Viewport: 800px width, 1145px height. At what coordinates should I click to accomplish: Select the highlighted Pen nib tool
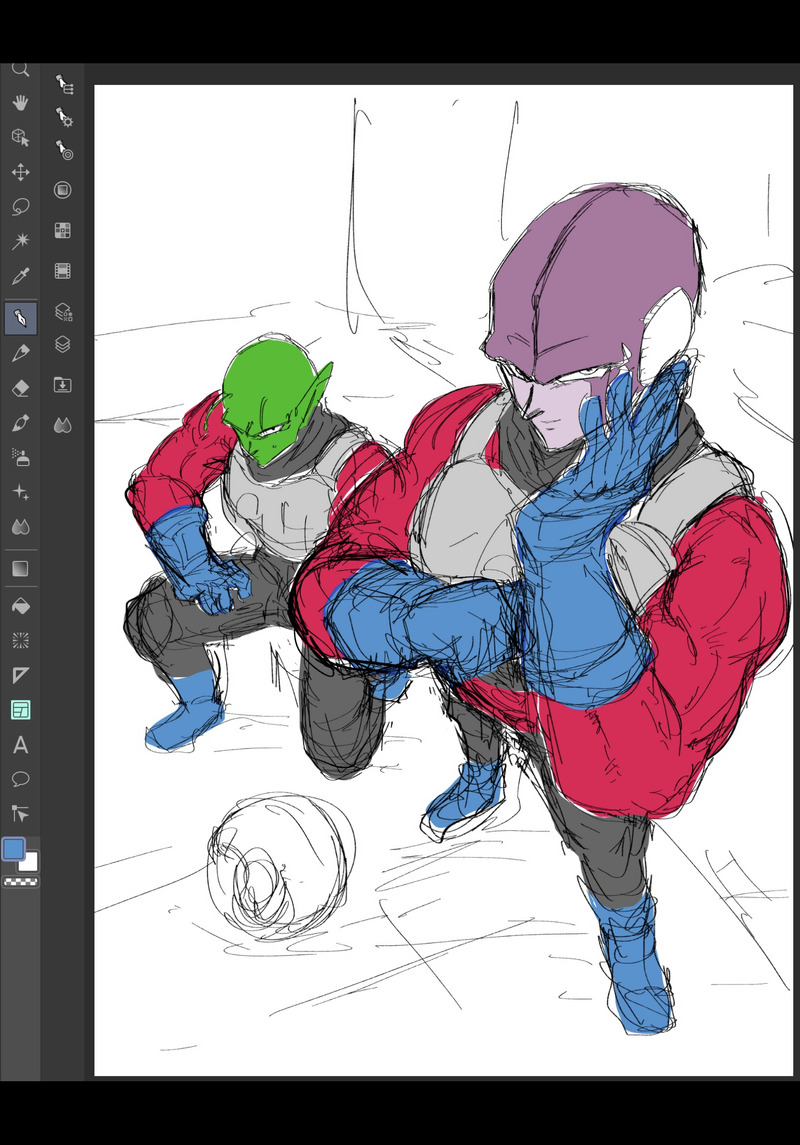(20, 319)
